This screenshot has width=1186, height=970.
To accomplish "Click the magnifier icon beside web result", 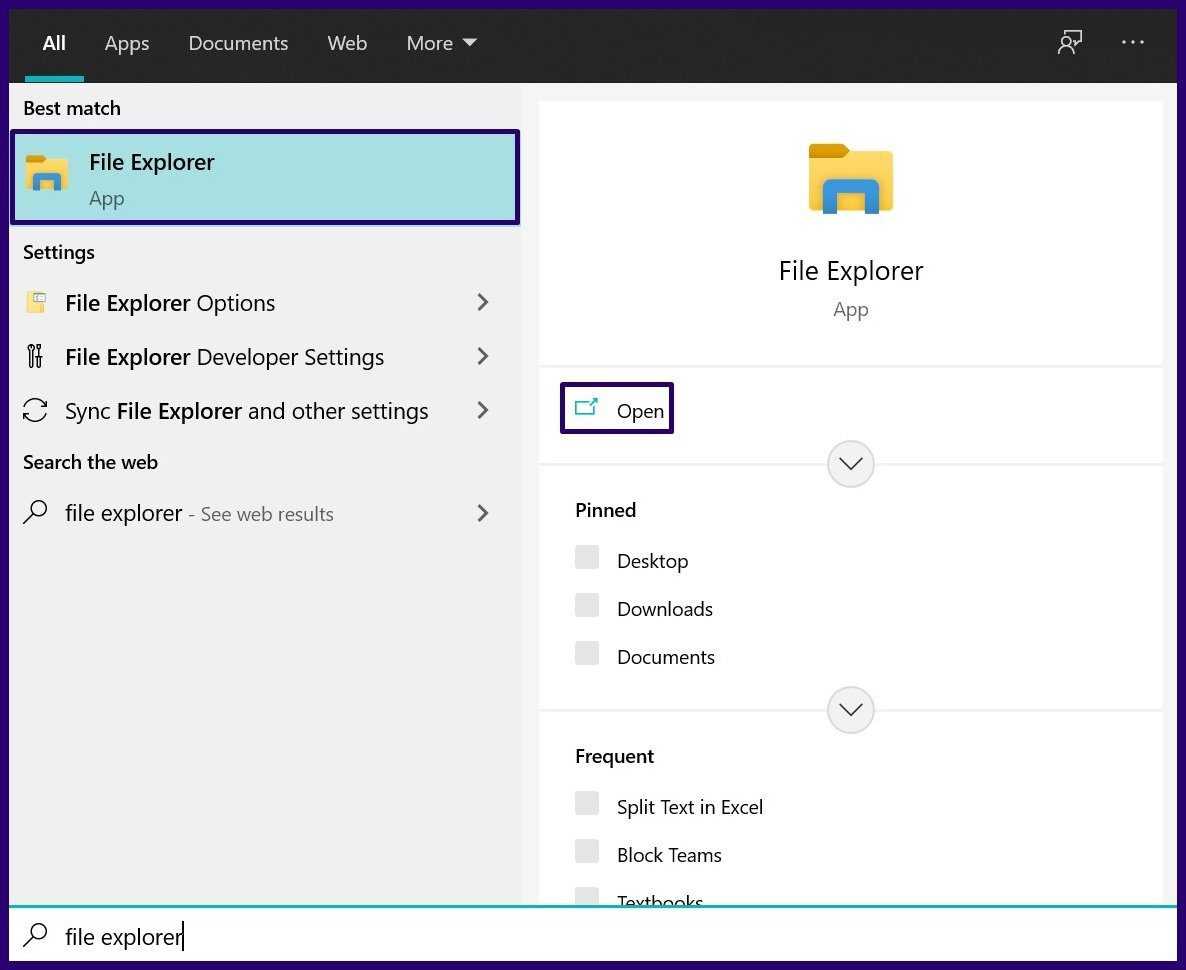I will (36, 514).
